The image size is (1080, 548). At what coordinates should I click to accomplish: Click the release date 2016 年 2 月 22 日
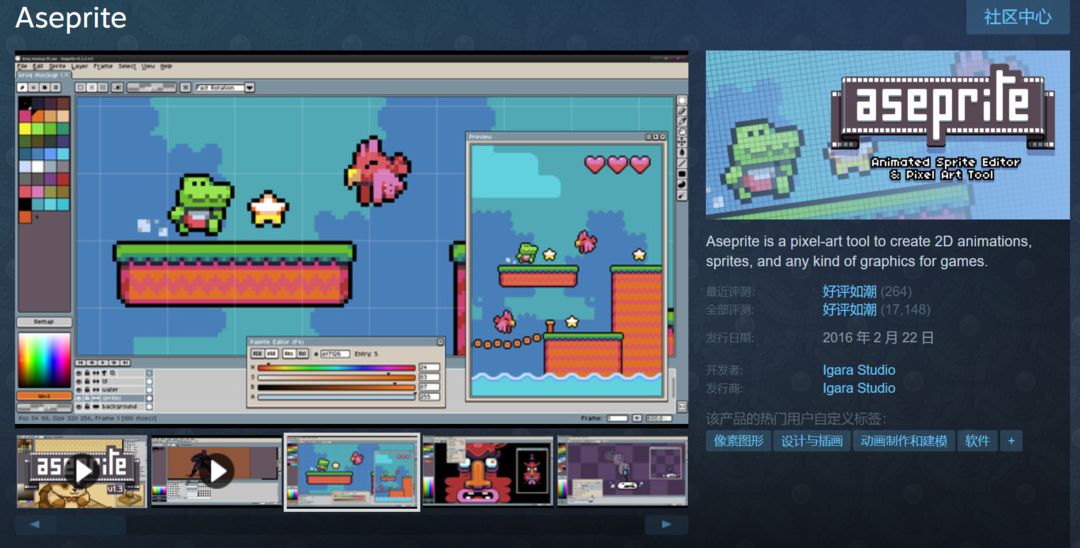[878, 337]
